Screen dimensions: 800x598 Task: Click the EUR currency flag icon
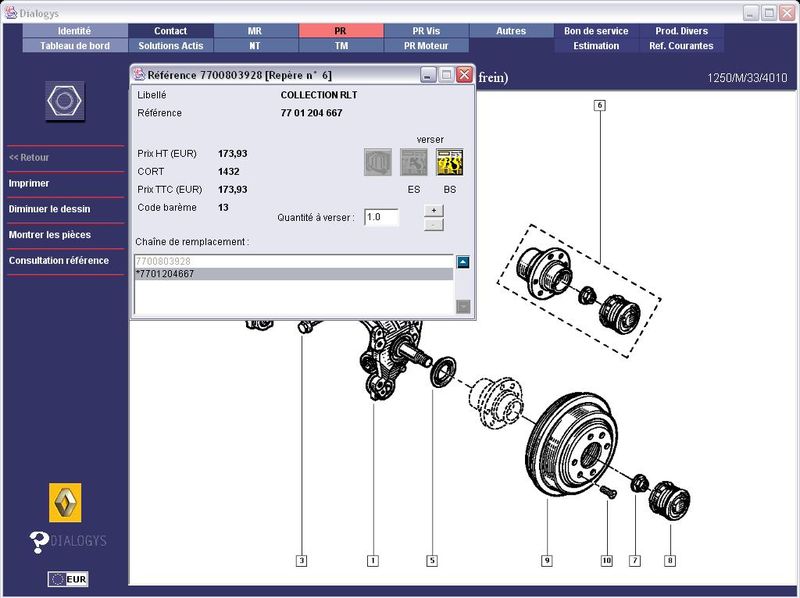(x=68, y=579)
